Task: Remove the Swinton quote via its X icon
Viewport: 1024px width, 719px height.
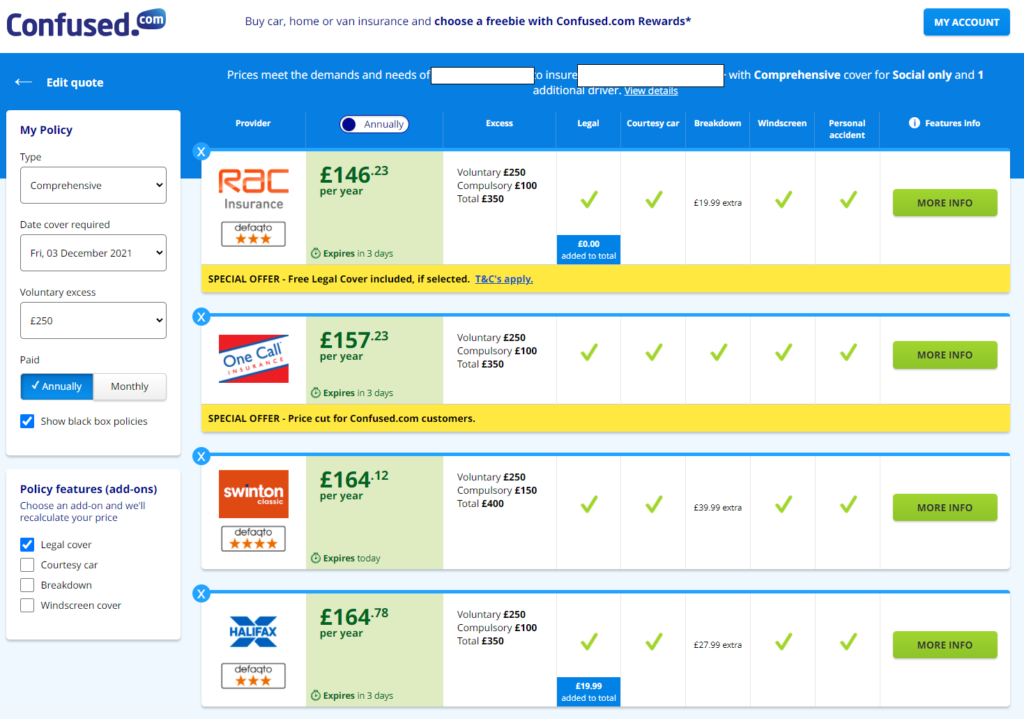Action: tap(201, 456)
